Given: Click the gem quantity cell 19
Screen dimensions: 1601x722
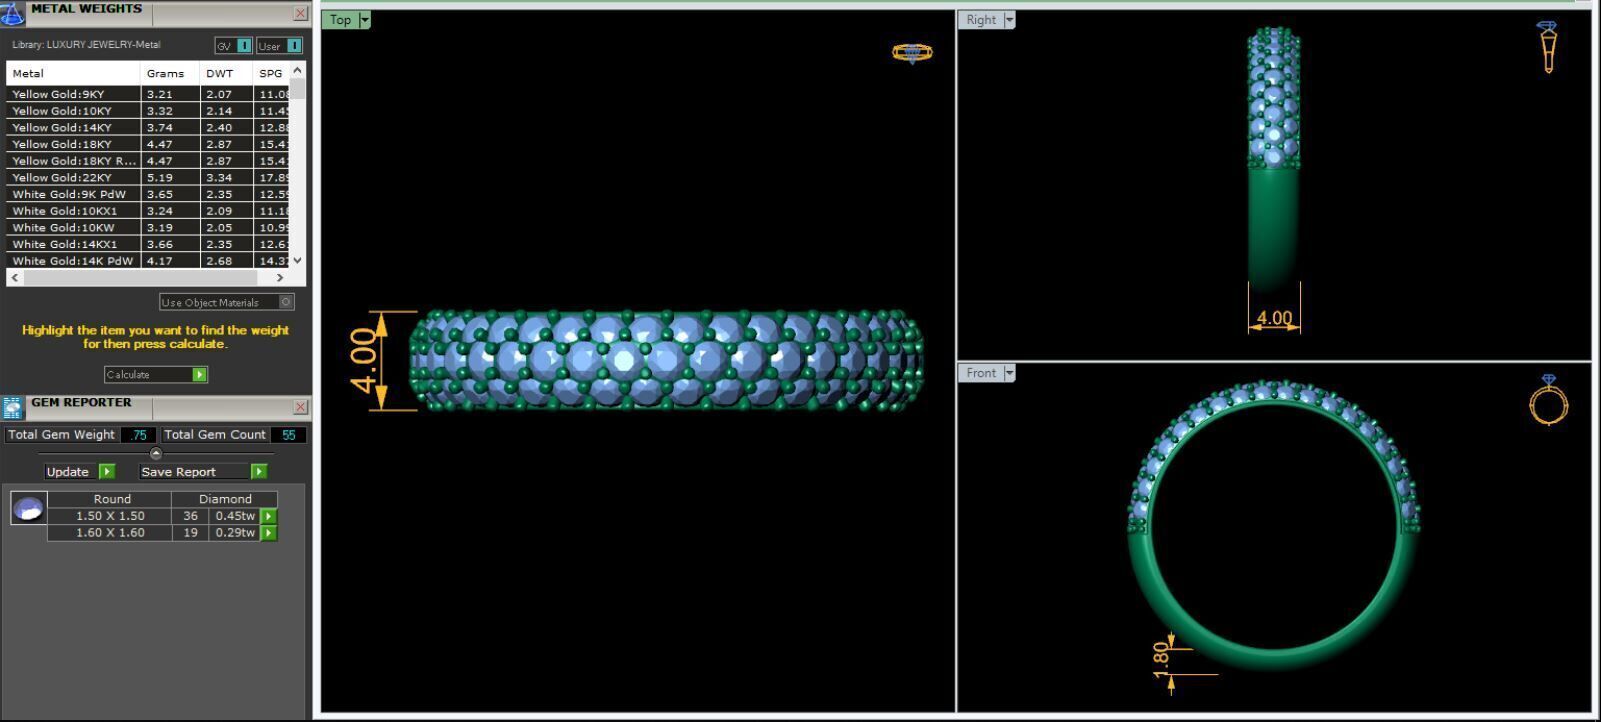Looking at the screenshot, I should click(x=190, y=533).
